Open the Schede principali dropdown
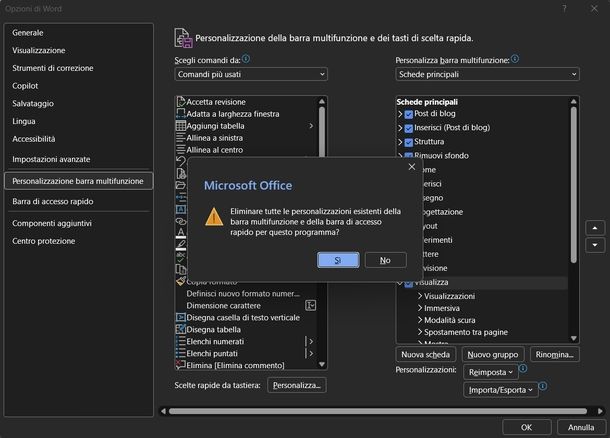 click(487, 74)
